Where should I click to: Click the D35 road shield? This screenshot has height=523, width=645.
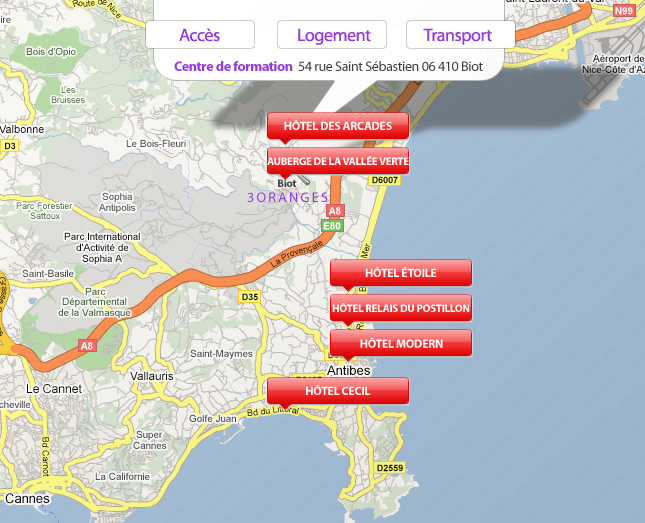click(x=250, y=297)
